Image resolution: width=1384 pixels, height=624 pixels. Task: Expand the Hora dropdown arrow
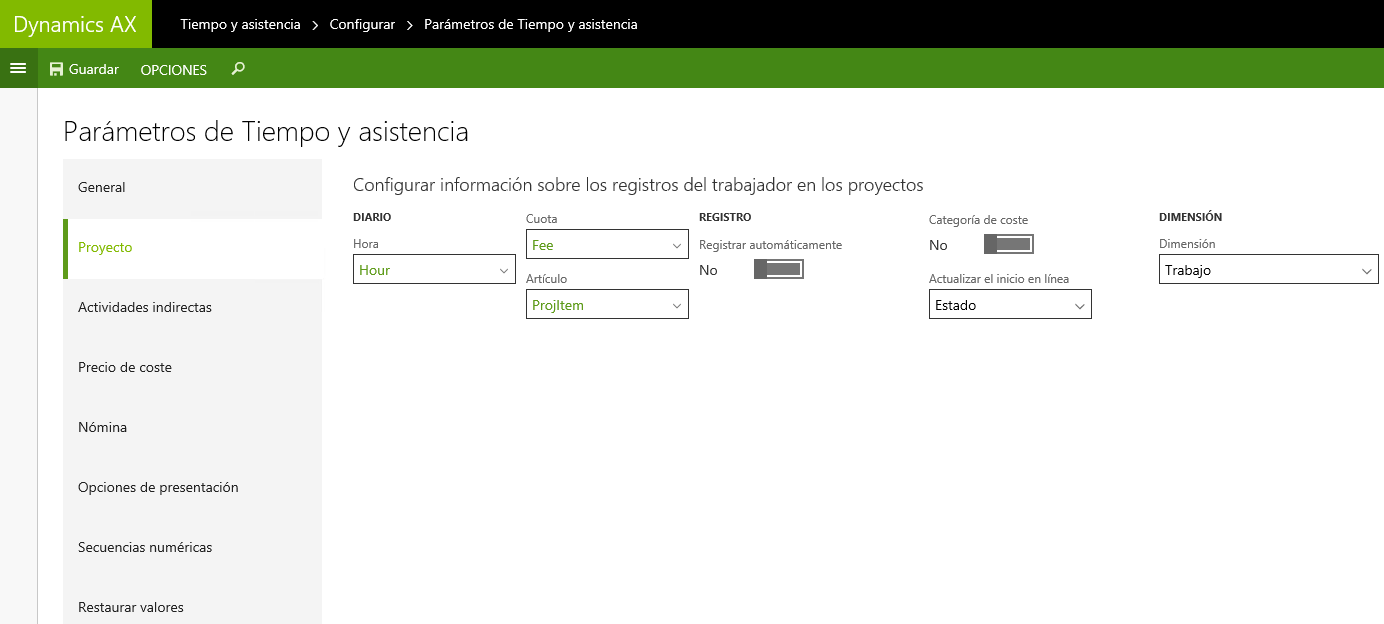[x=503, y=270]
